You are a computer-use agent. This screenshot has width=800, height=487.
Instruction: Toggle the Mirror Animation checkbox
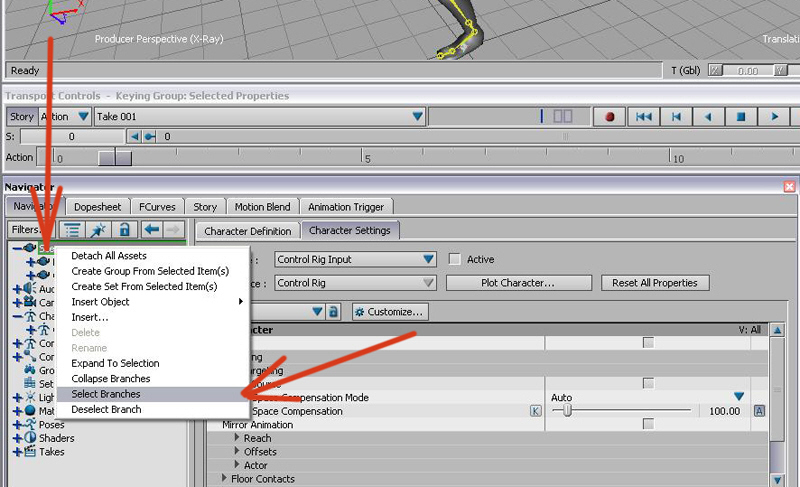(x=648, y=424)
